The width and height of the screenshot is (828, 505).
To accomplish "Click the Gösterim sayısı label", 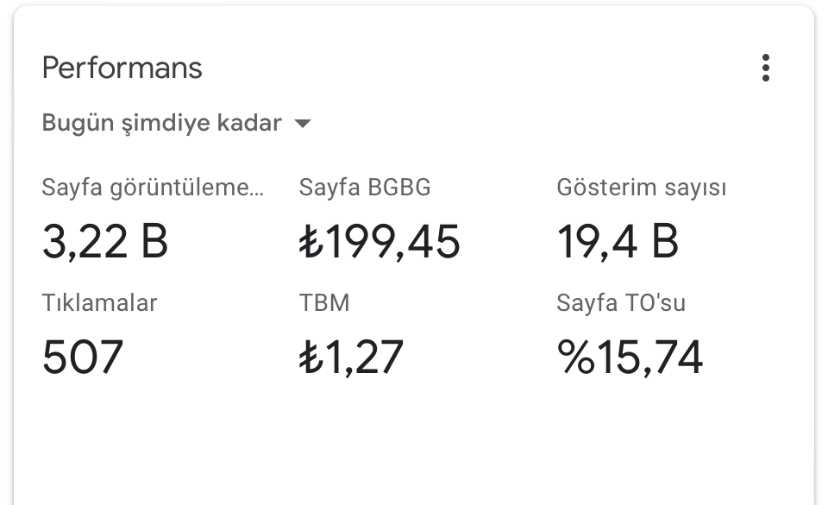I will pyautogui.click(x=642, y=188).
